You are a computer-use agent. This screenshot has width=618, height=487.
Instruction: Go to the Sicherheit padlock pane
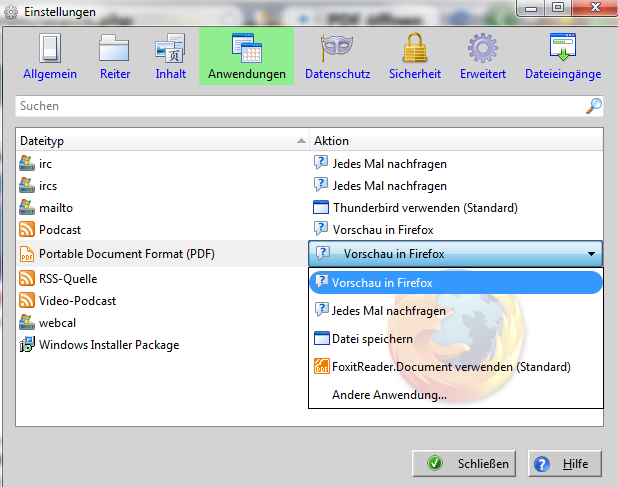[x=415, y=56]
